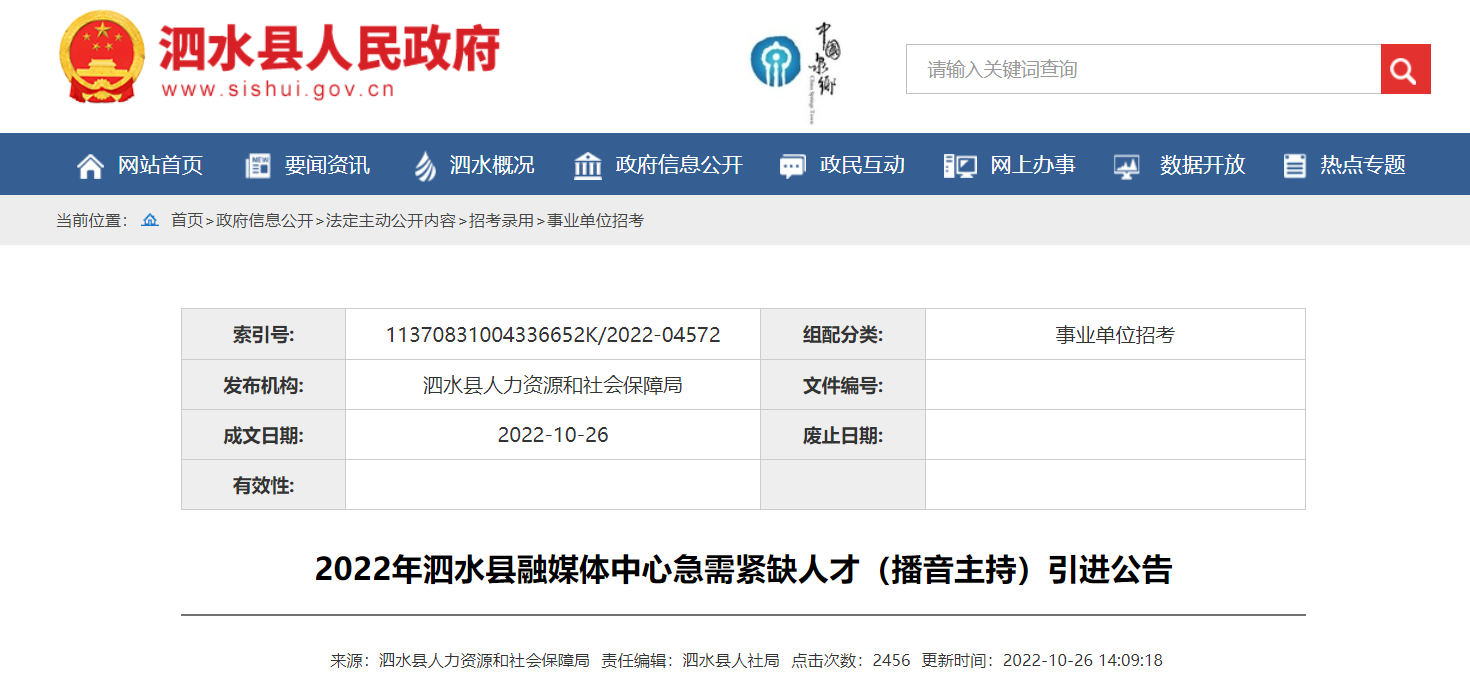Click the 索引号 label cell
1470x691 pixels.
click(264, 334)
